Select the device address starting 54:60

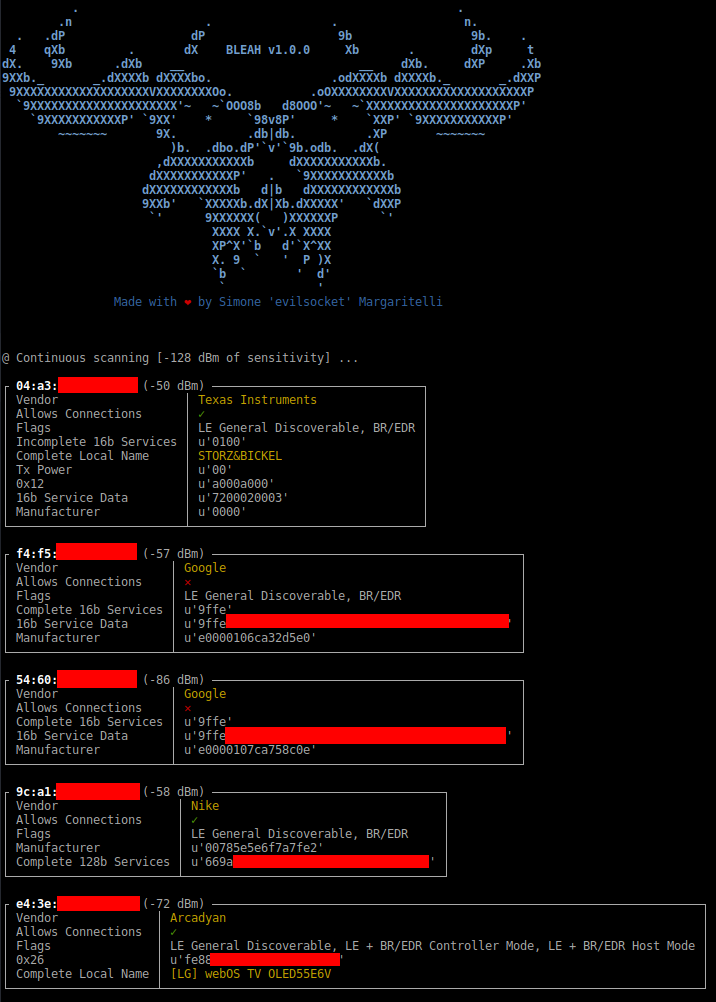point(76,679)
